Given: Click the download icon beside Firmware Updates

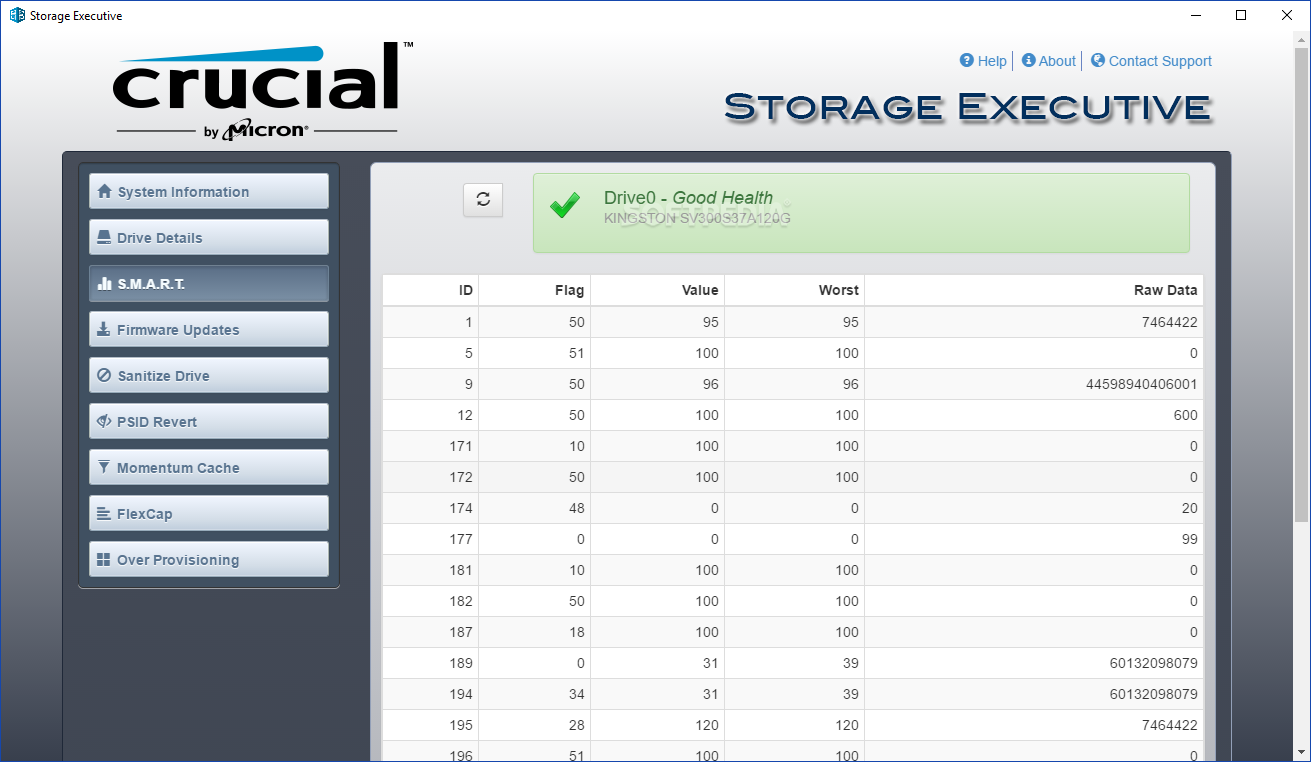Looking at the screenshot, I should (104, 330).
